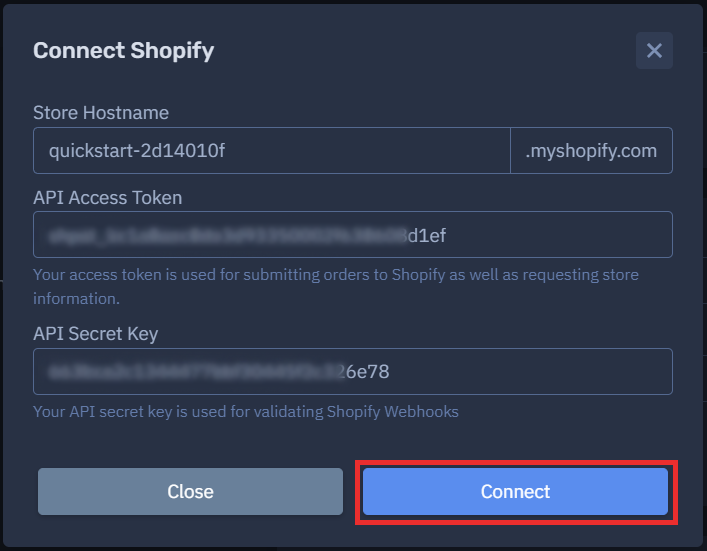
Task: Click into the API Access Token field
Action: [352, 234]
